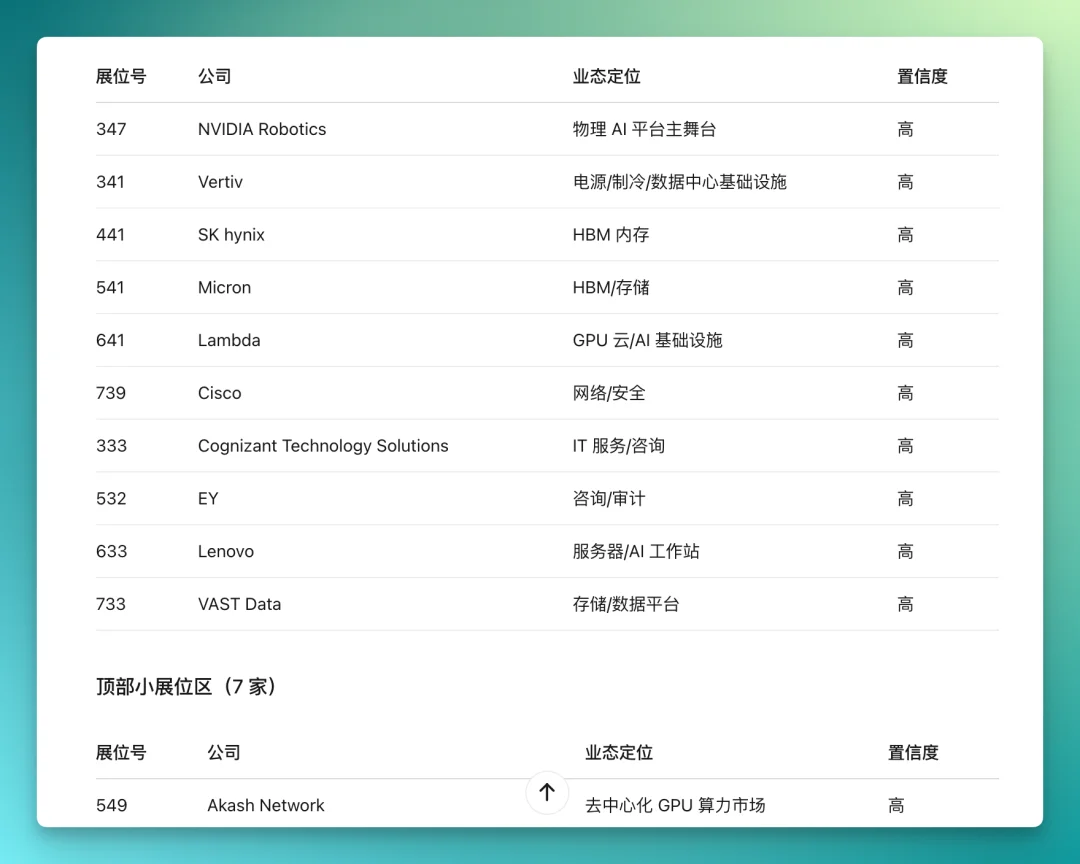Viewport: 1080px width, 864px height.
Task: Click the Vertiv company name
Action: click(220, 182)
